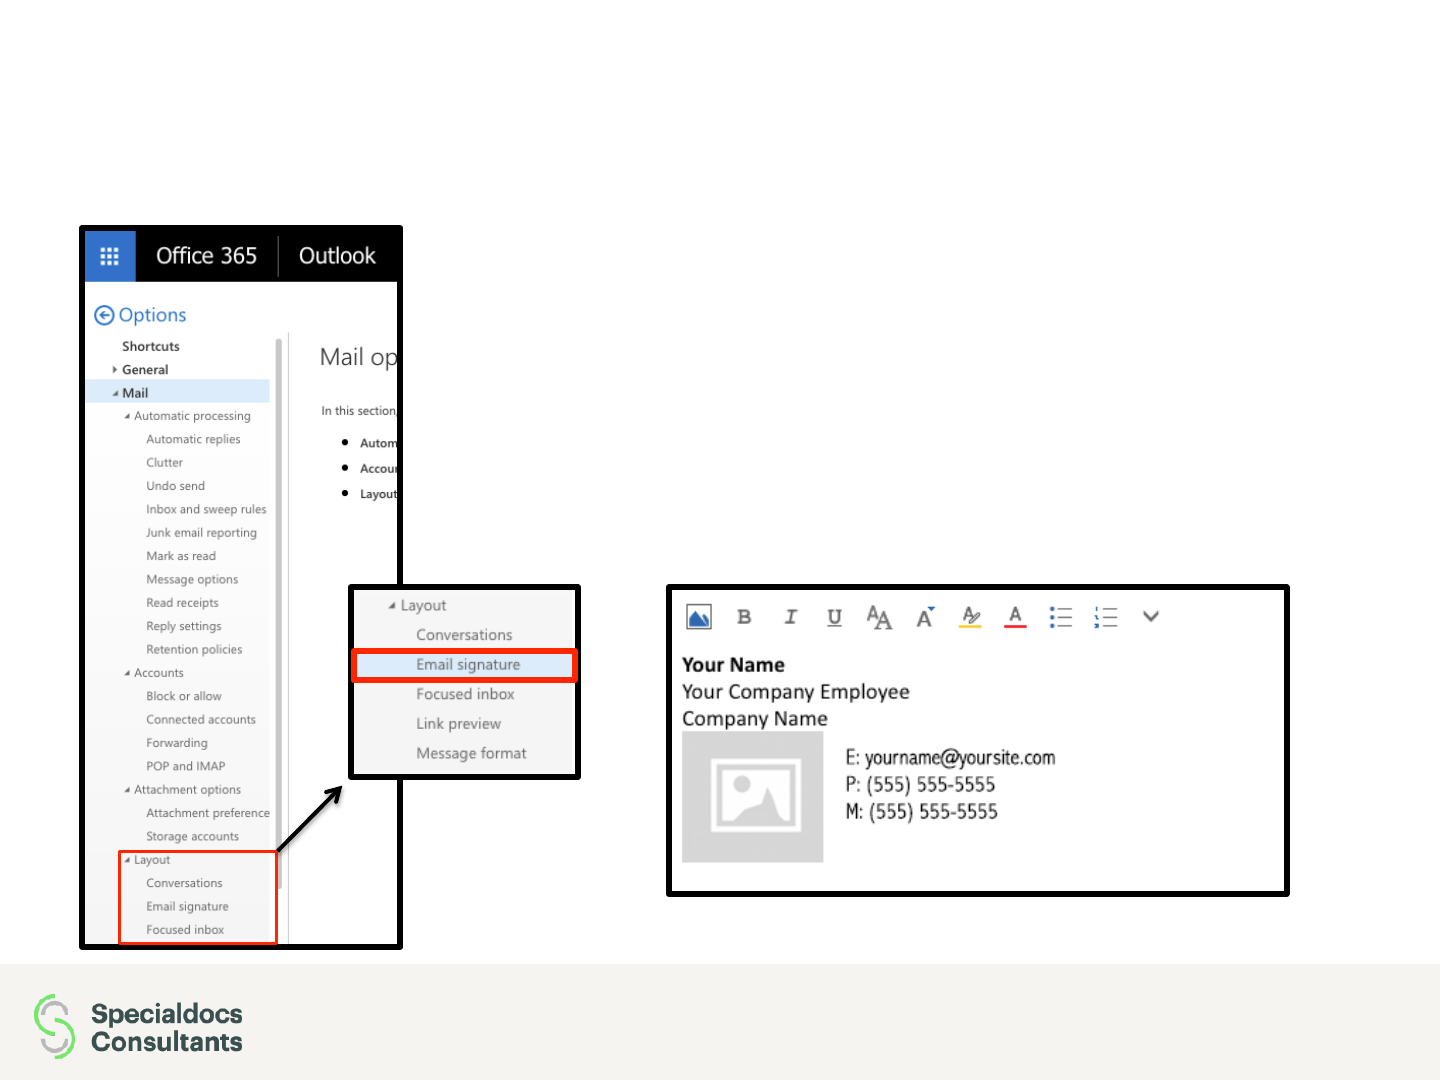Select Connected accounts
The width and height of the screenshot is (1440, 1080).
(201, 720)
